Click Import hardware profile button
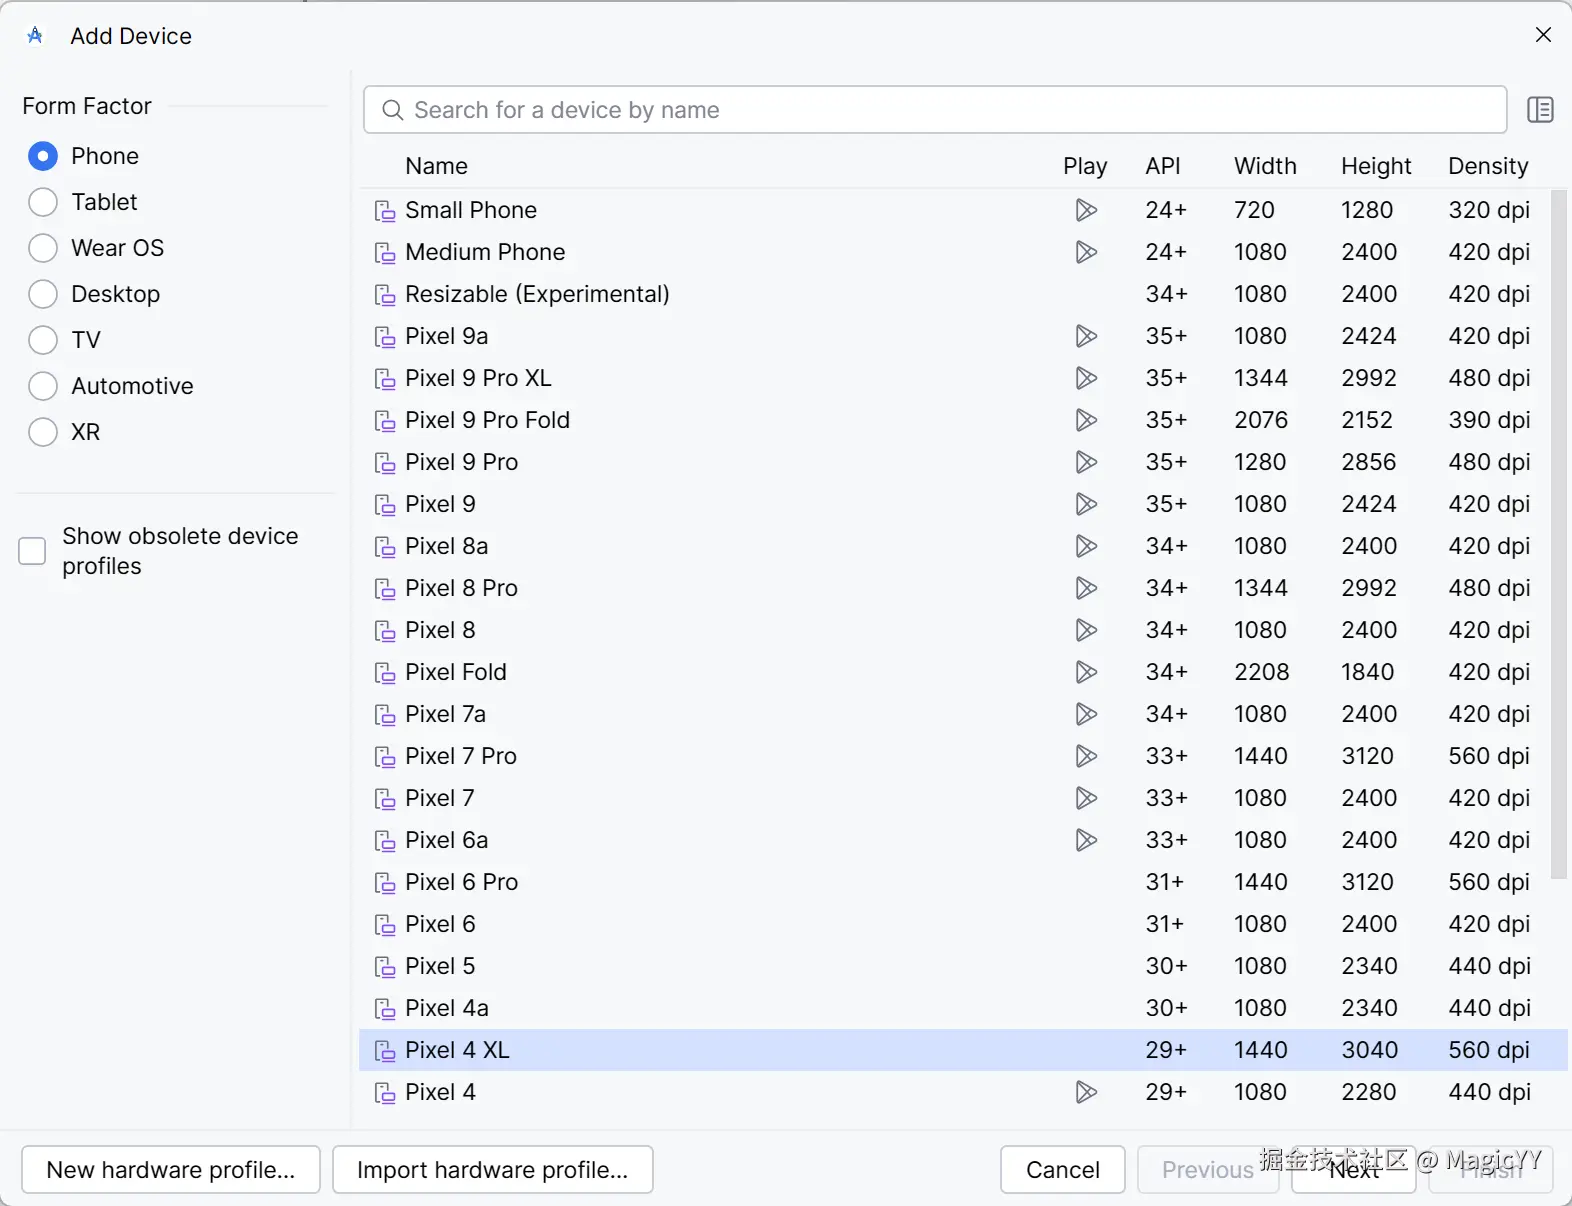Screen dimensions: 1572x1206 tap(492, 1170)
